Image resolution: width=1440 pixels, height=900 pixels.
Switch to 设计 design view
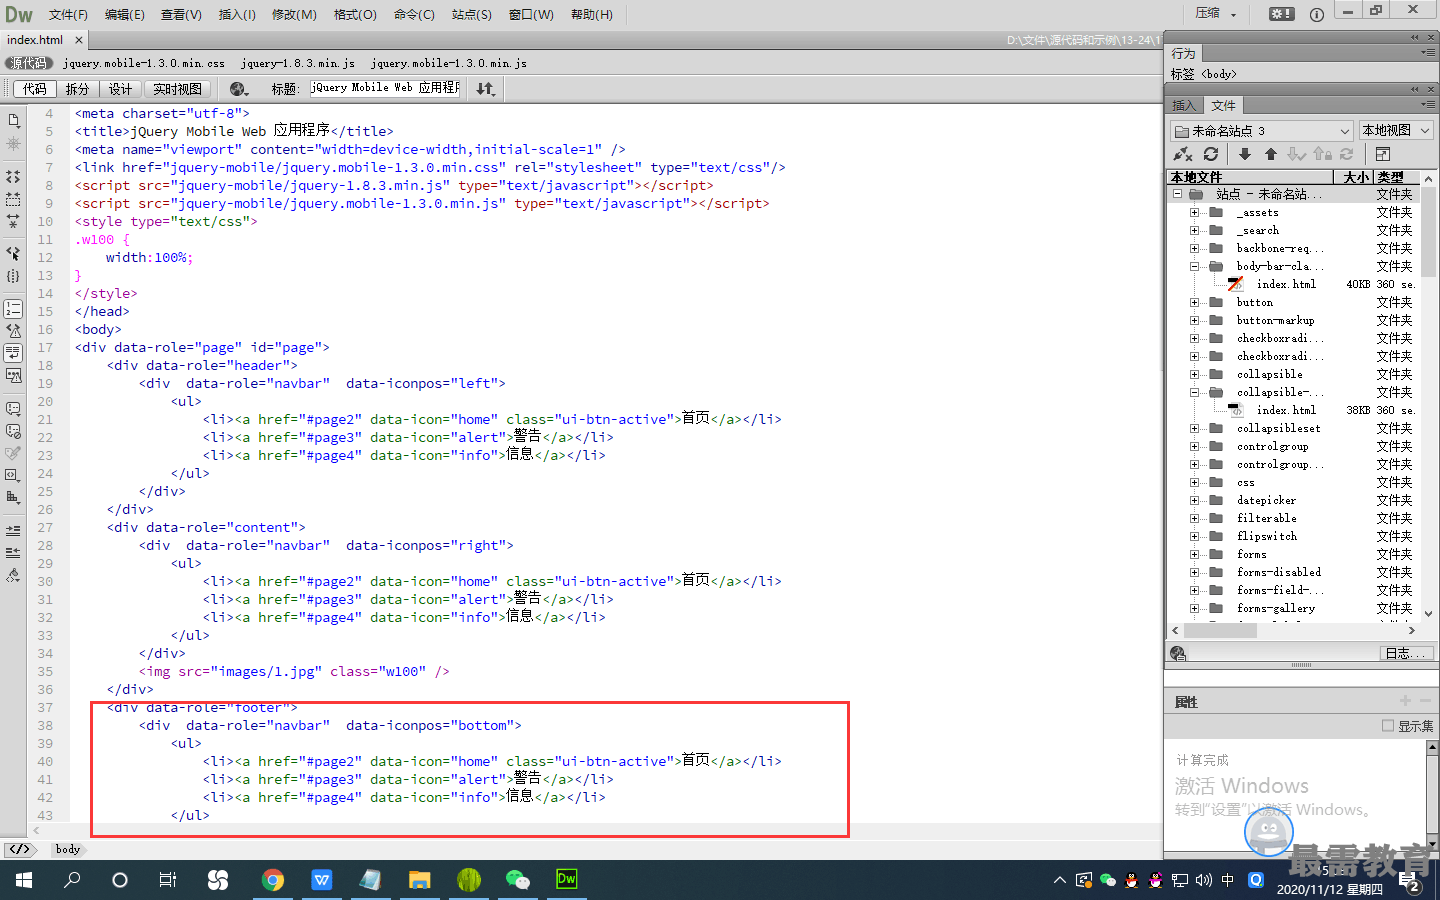[x=121, y=89]
